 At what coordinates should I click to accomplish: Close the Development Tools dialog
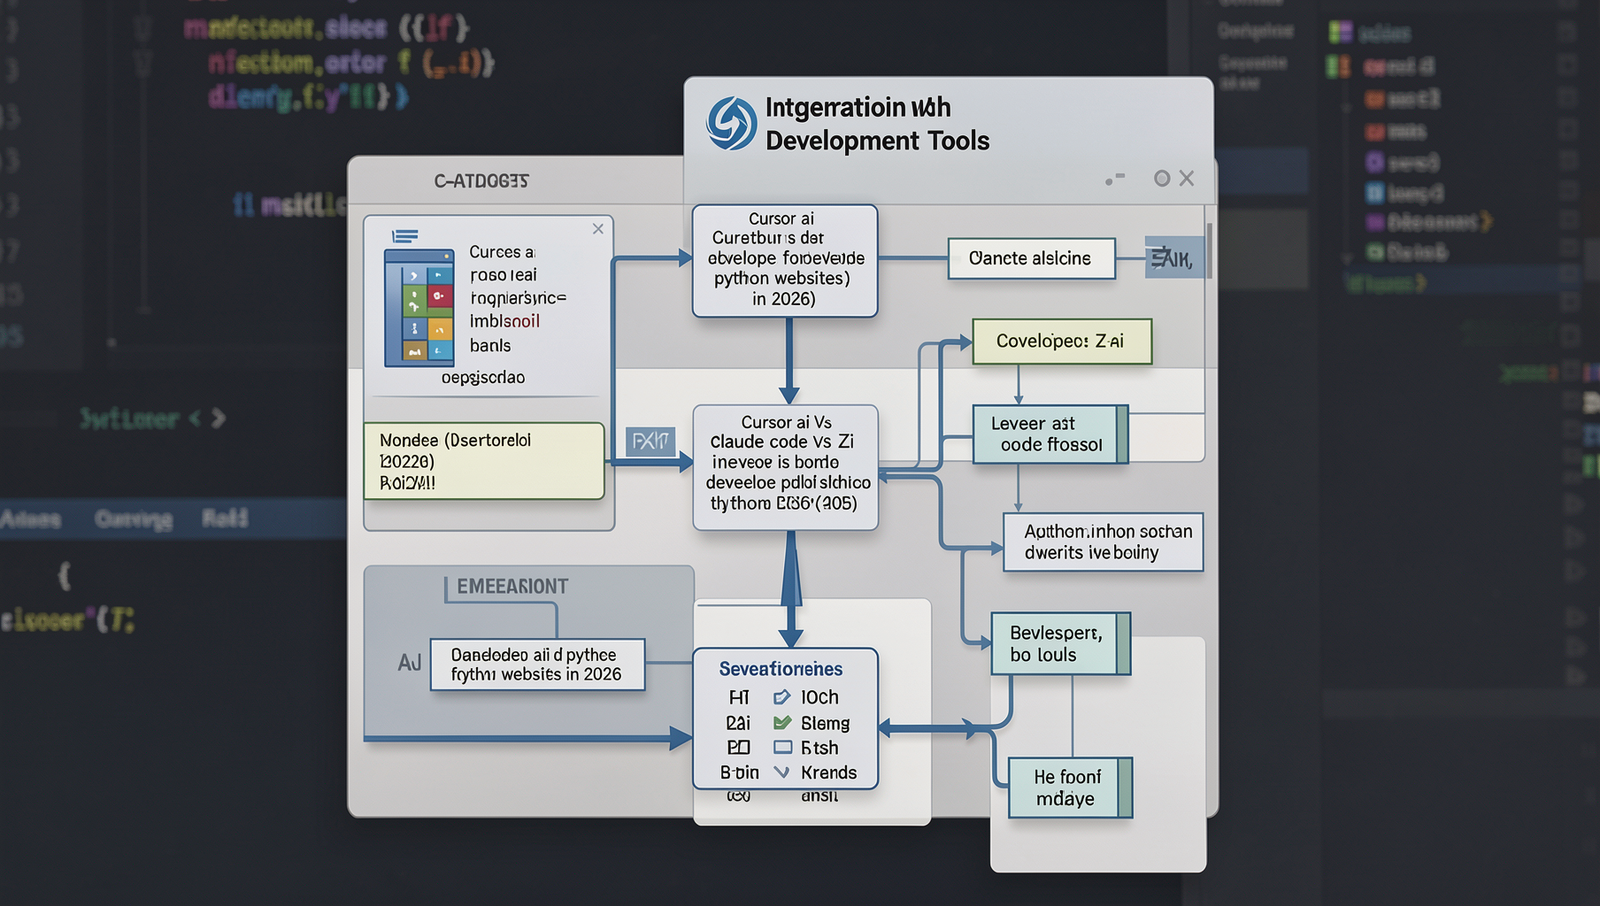(1187, 178)
